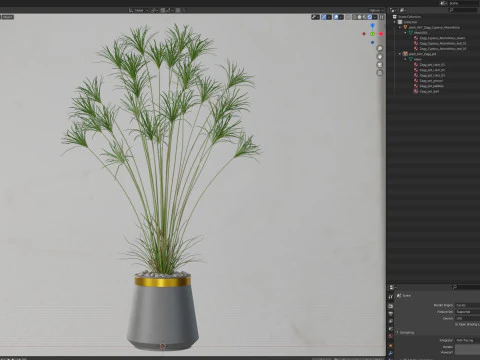Open the viewport shading options dropdown
Screen dimensions: 480x360
point(375,17)
